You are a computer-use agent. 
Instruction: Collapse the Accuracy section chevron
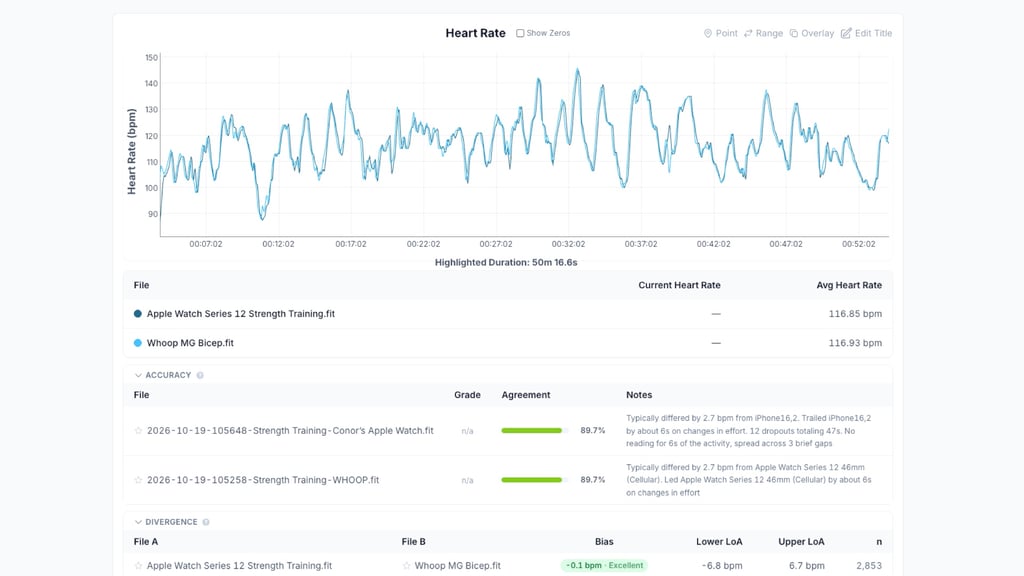tap(138, 376)
